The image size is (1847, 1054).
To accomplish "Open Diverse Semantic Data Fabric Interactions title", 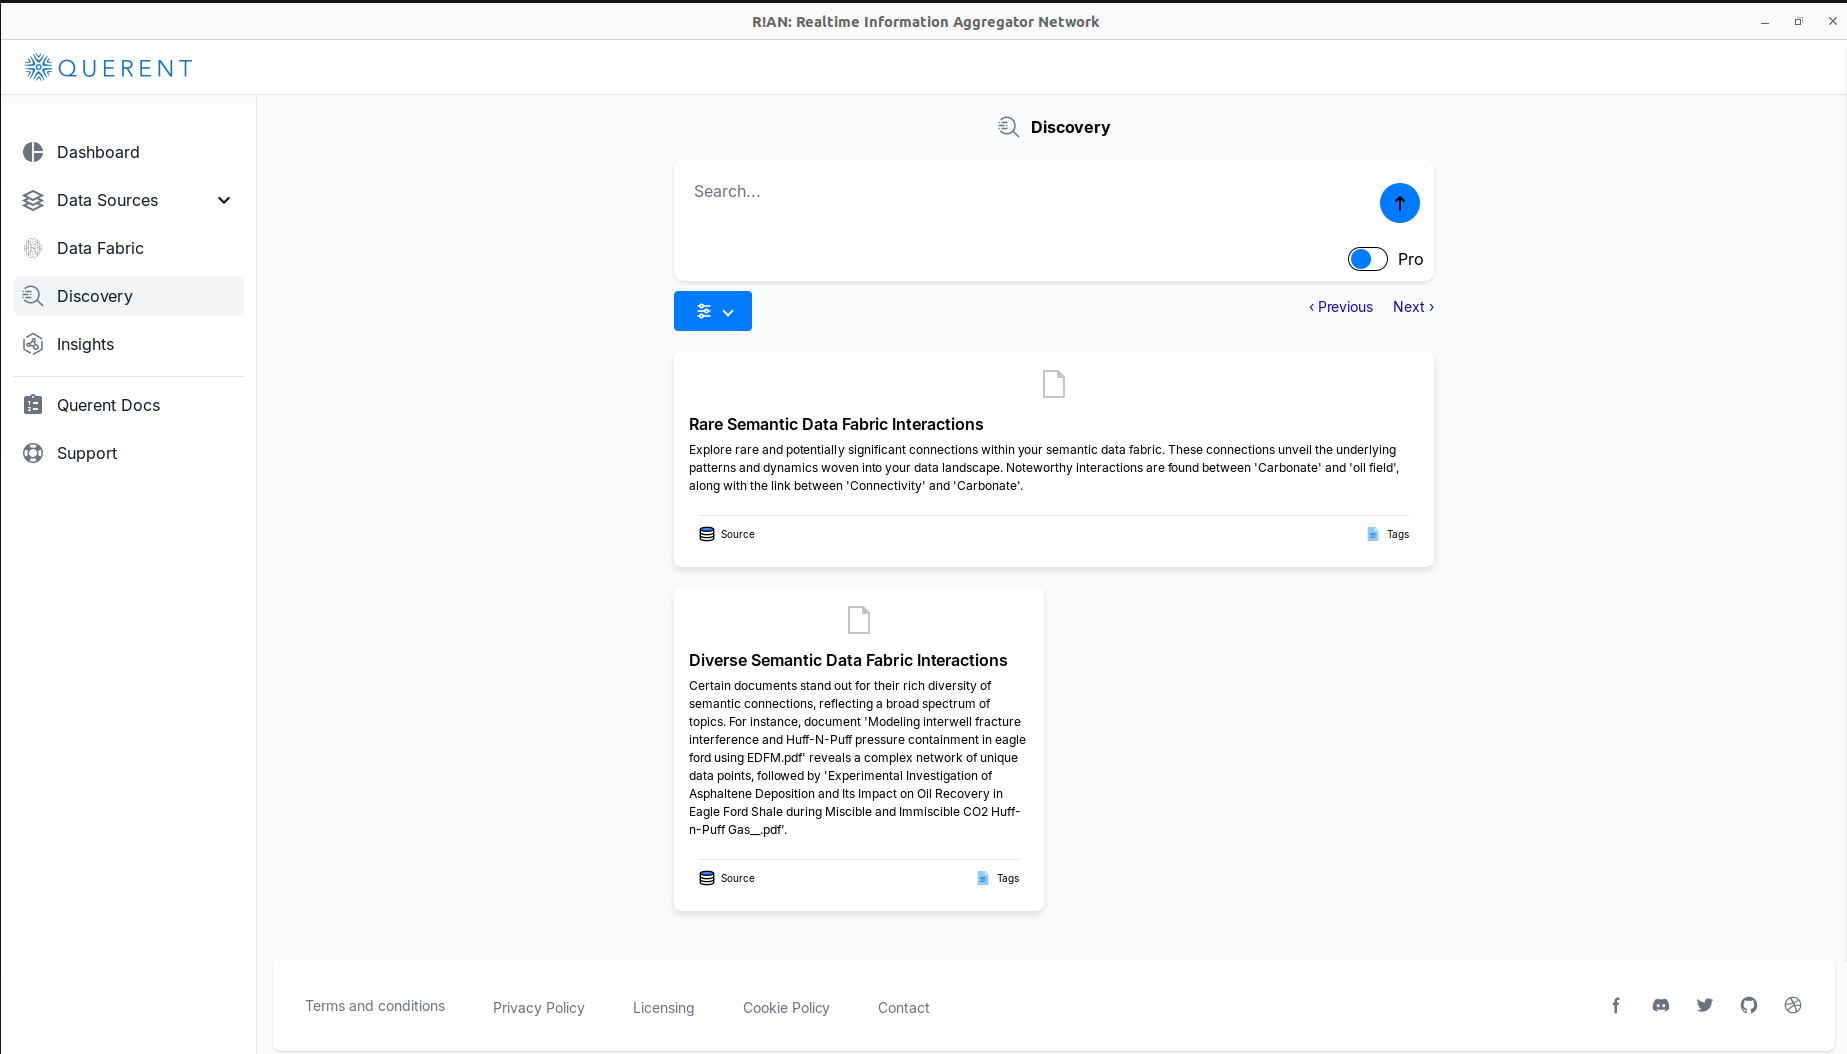I will click(x=848, y=660).
